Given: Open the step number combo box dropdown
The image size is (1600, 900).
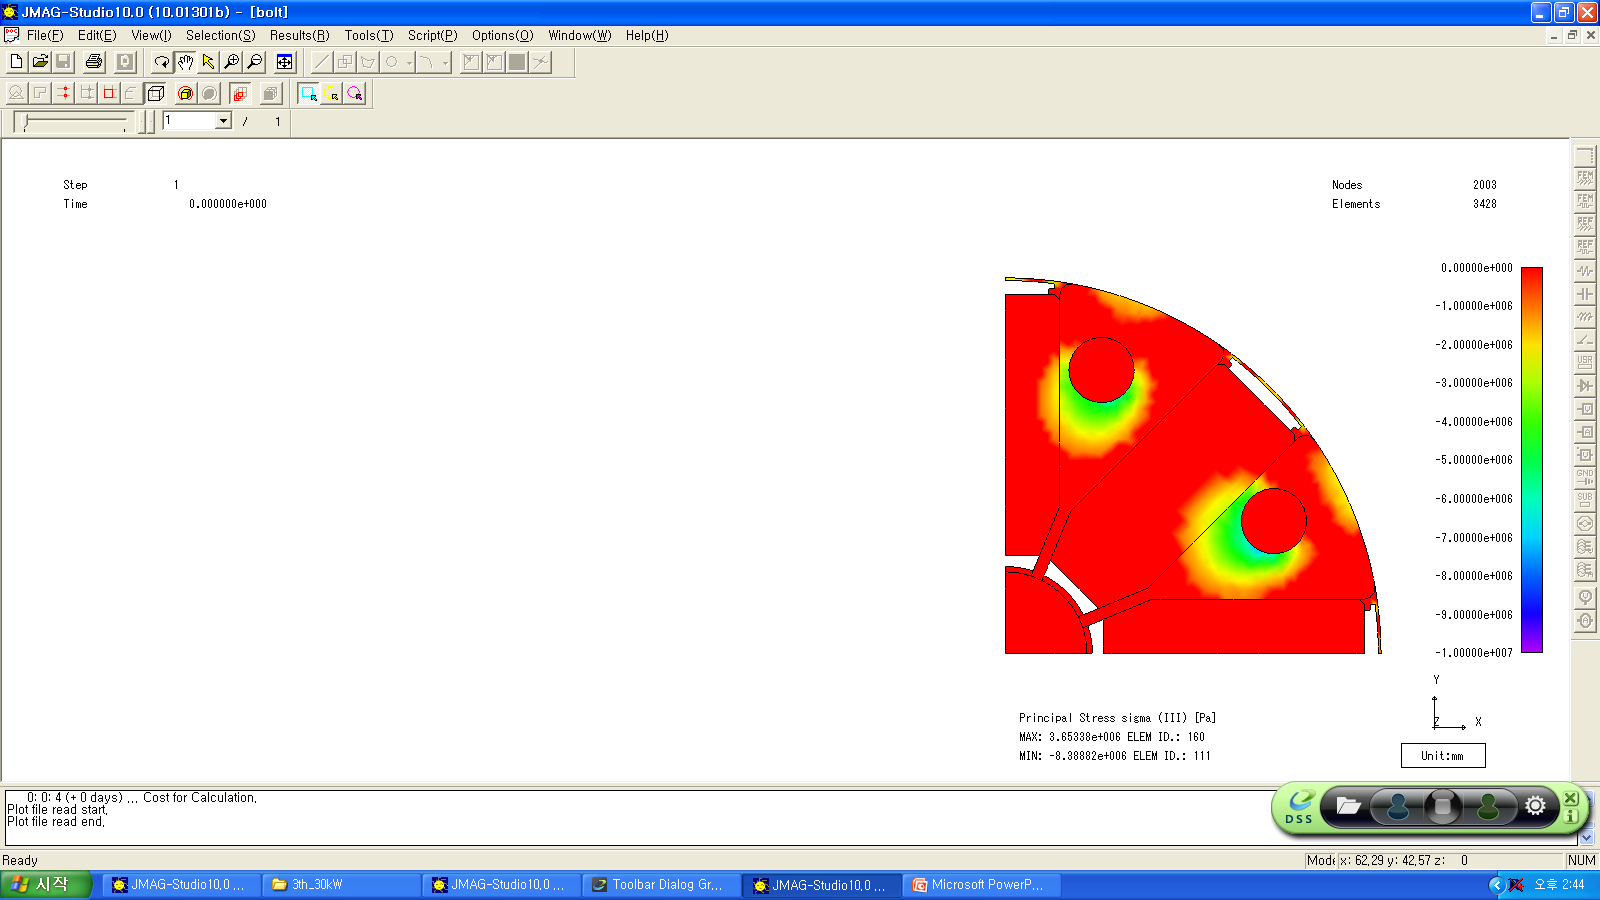Looking at the screenshot, I should coord(224,121).
